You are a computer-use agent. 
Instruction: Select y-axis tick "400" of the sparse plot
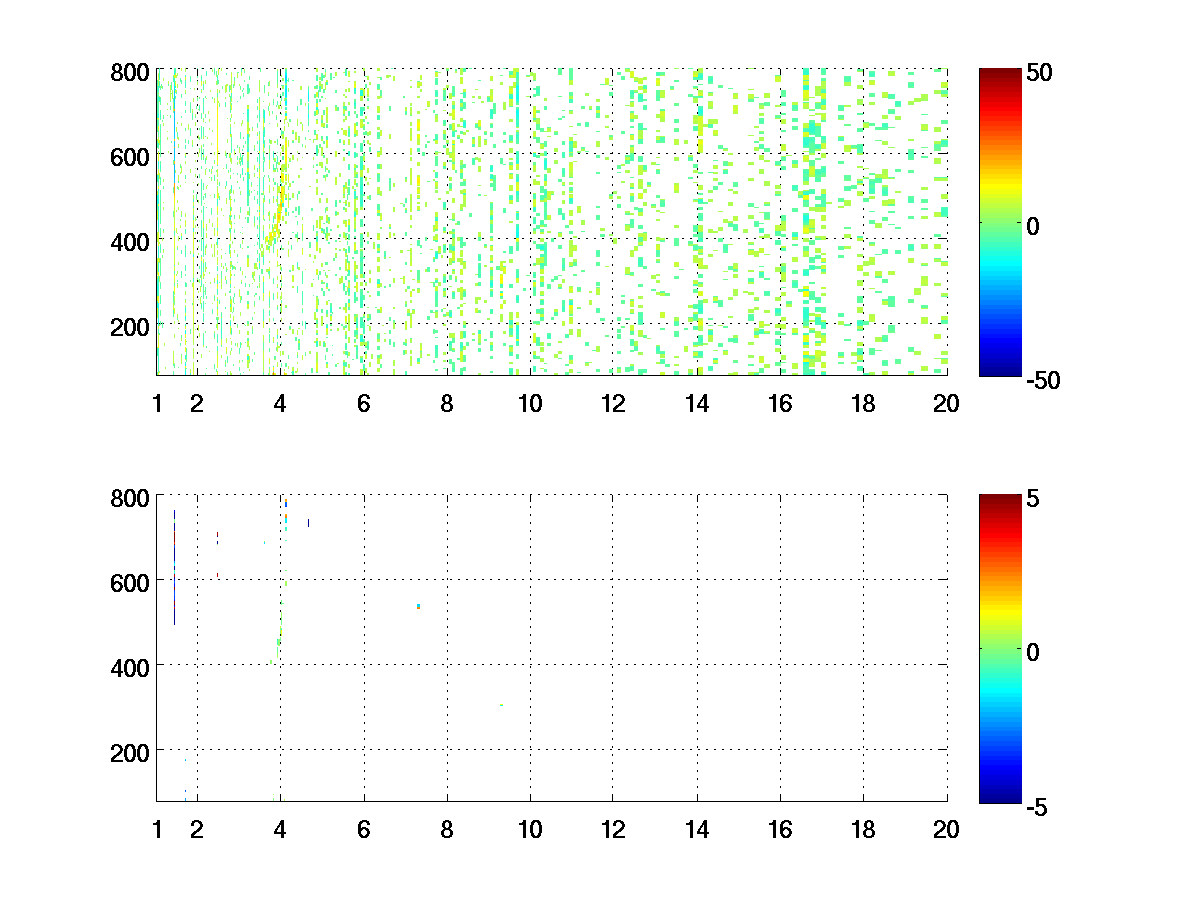130,666
